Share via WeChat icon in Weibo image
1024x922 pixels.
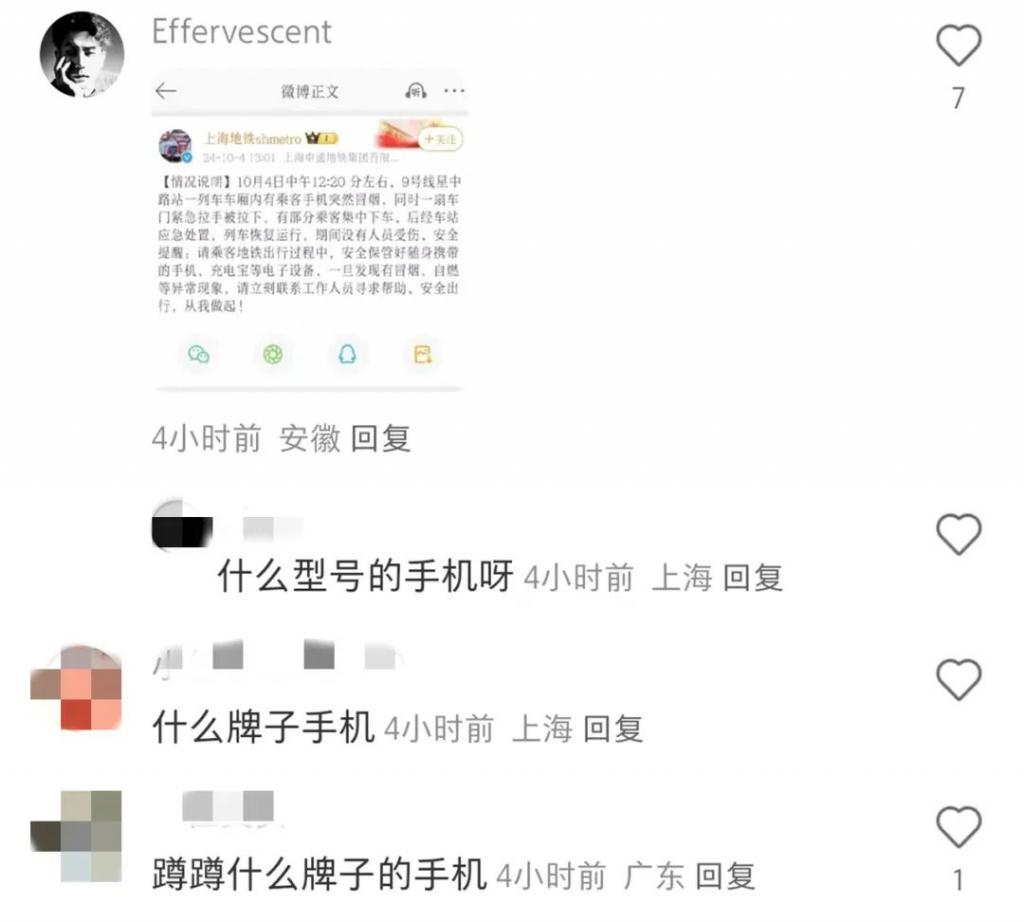point(199,355)
